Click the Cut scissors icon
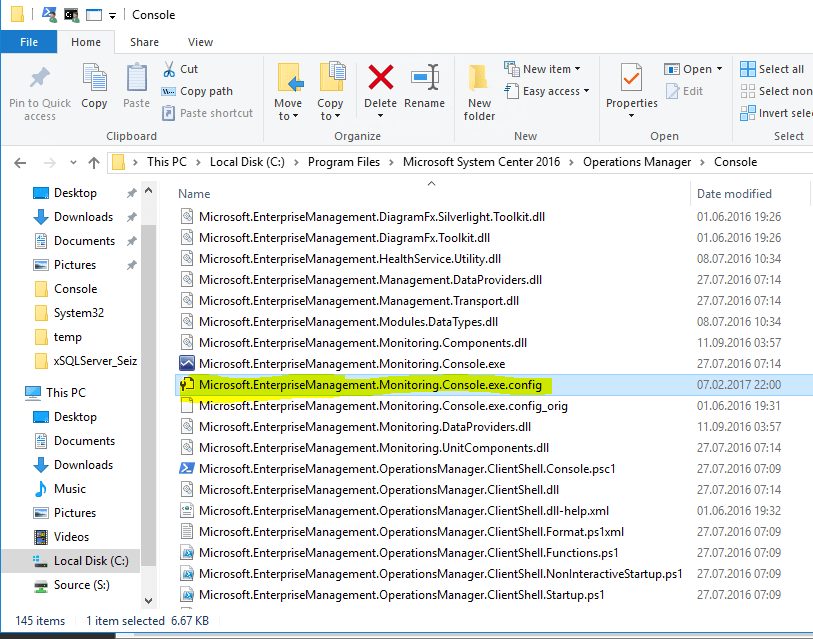813x639 pixels. [x=169, y=69]
